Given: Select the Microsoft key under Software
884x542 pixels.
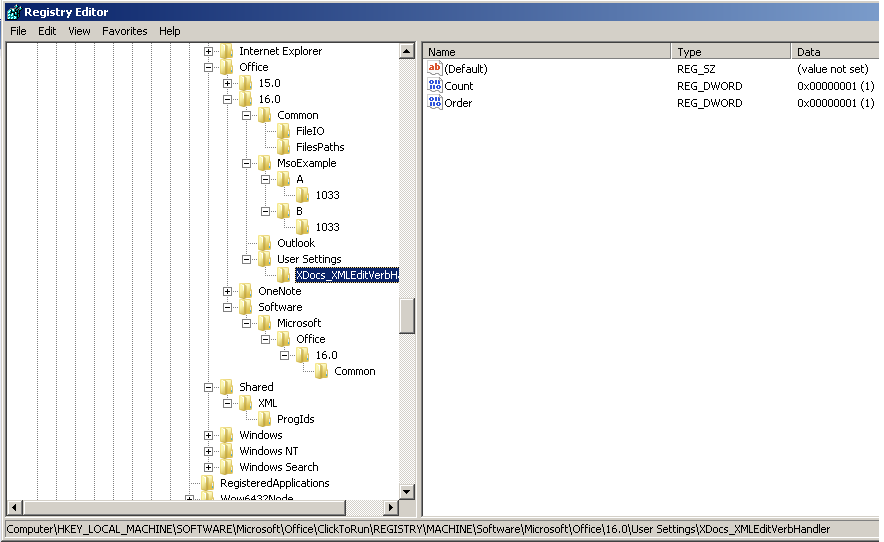Looking at the screenshot, I should click(299, 323).
